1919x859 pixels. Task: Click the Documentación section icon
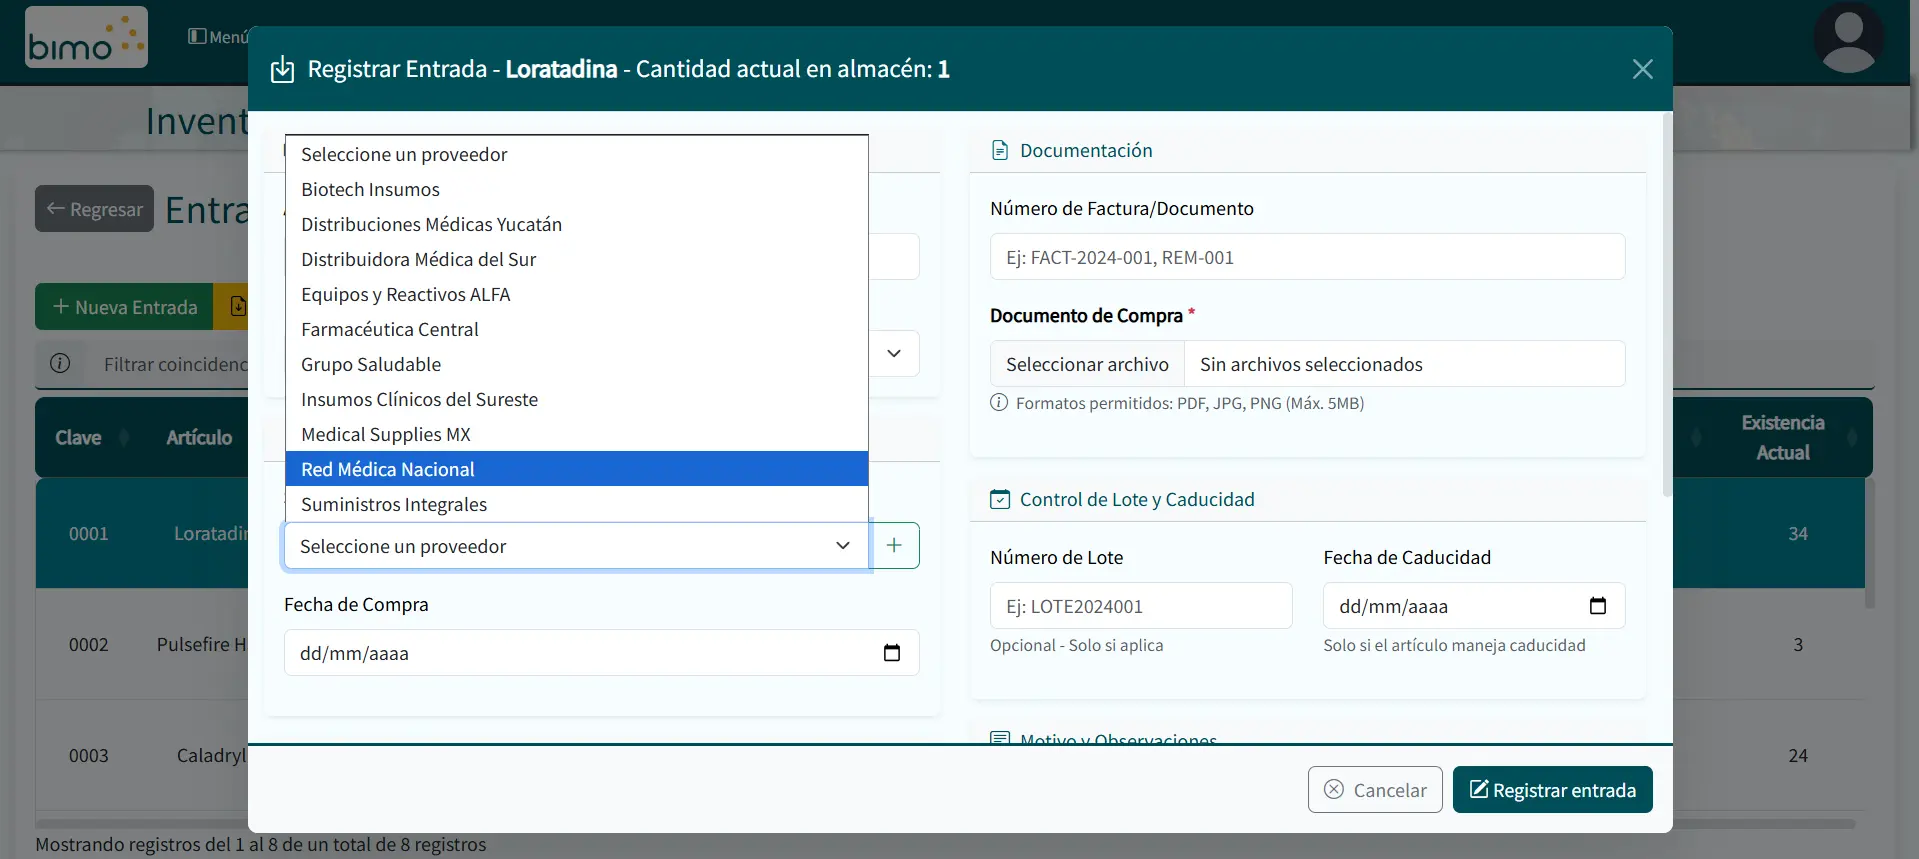(1000, 150)
